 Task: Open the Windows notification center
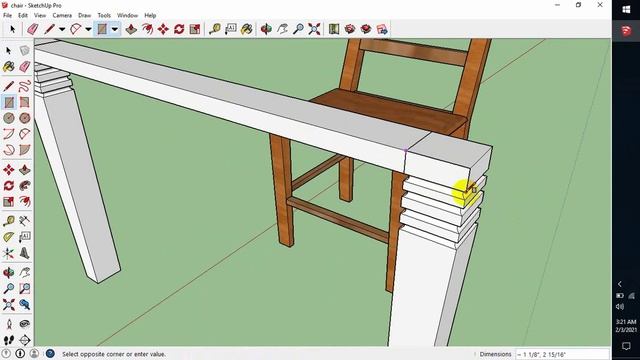click(x=626, y=346)
